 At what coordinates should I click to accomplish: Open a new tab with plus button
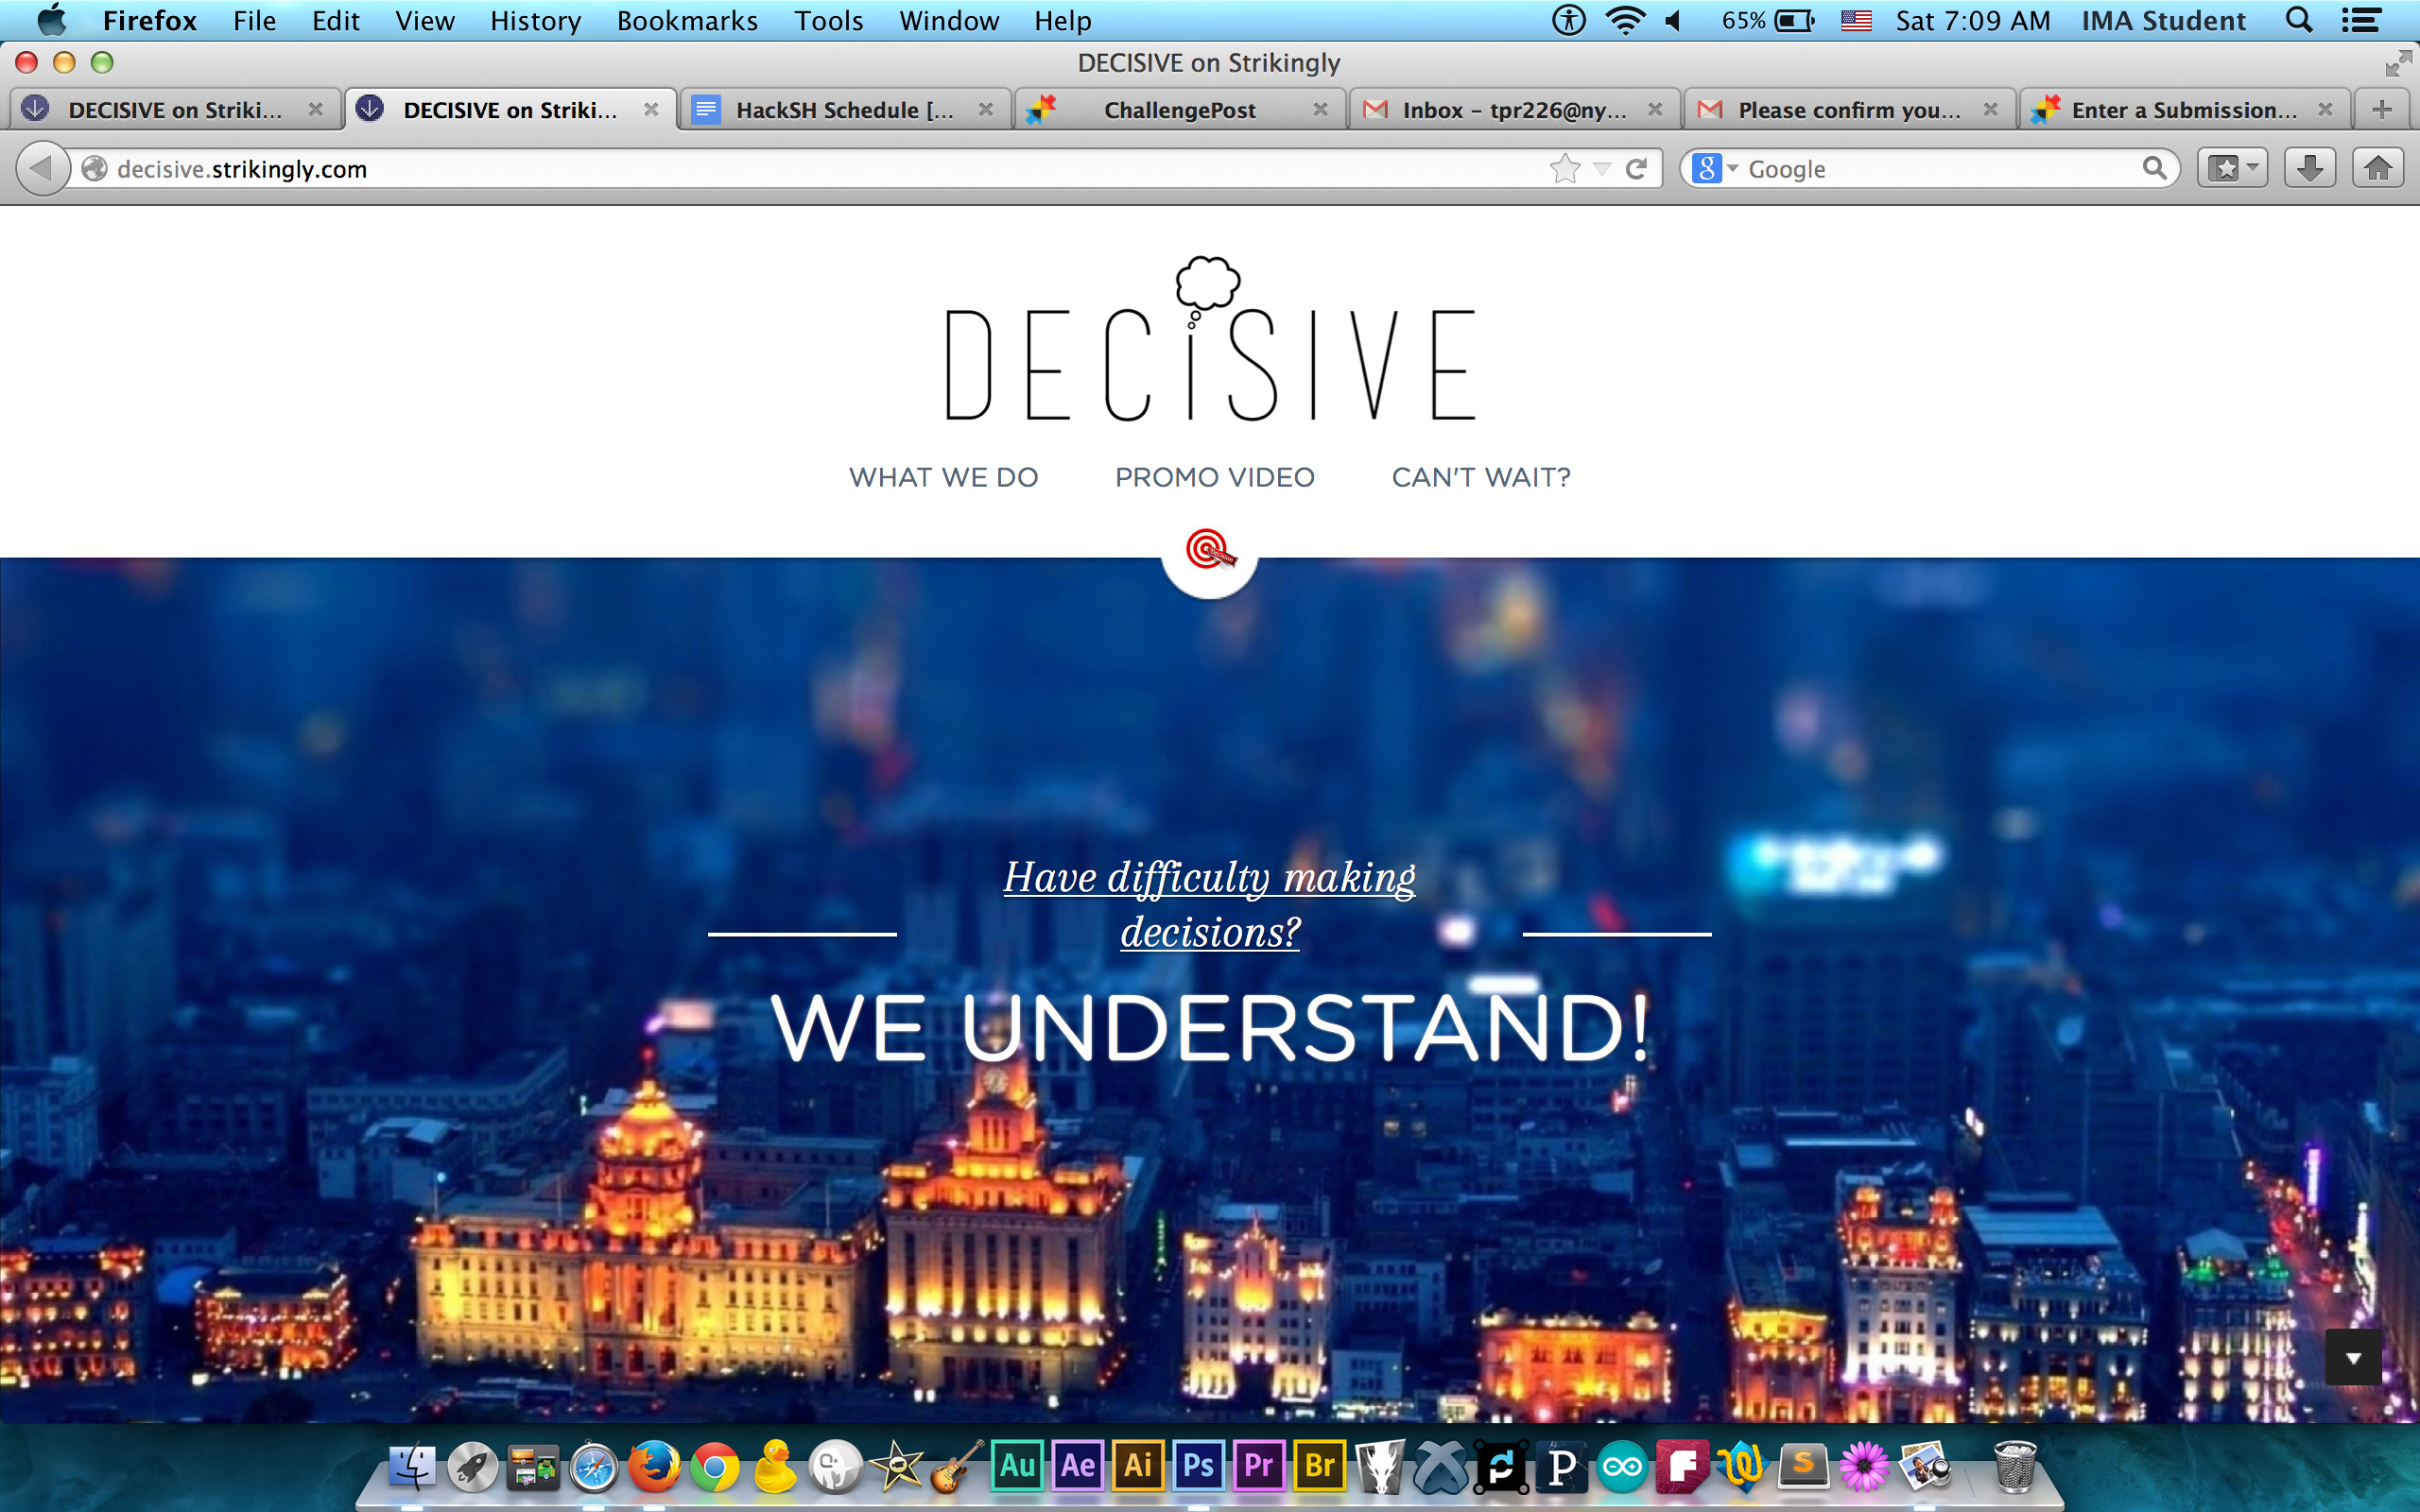click(x=2381, y=110)
